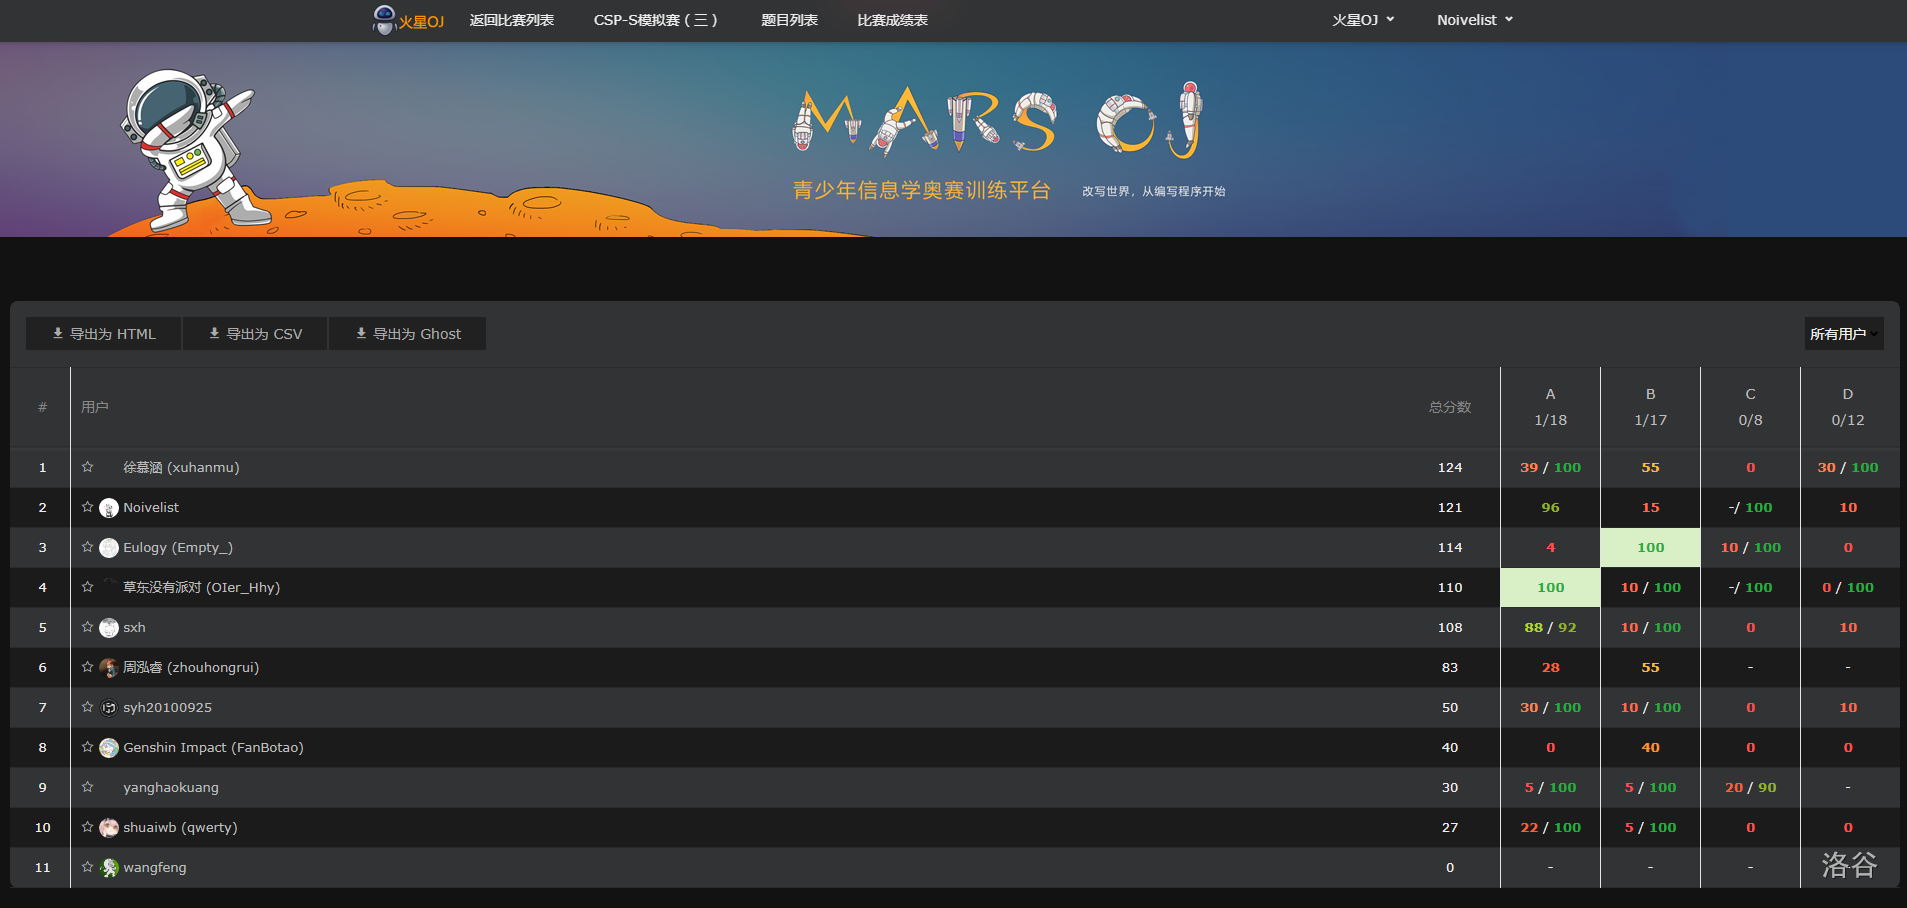Click the avatar of 周泓睿 (zhouhongrui)
Viewport: 1907px width, 908px height.
[109, 668]
